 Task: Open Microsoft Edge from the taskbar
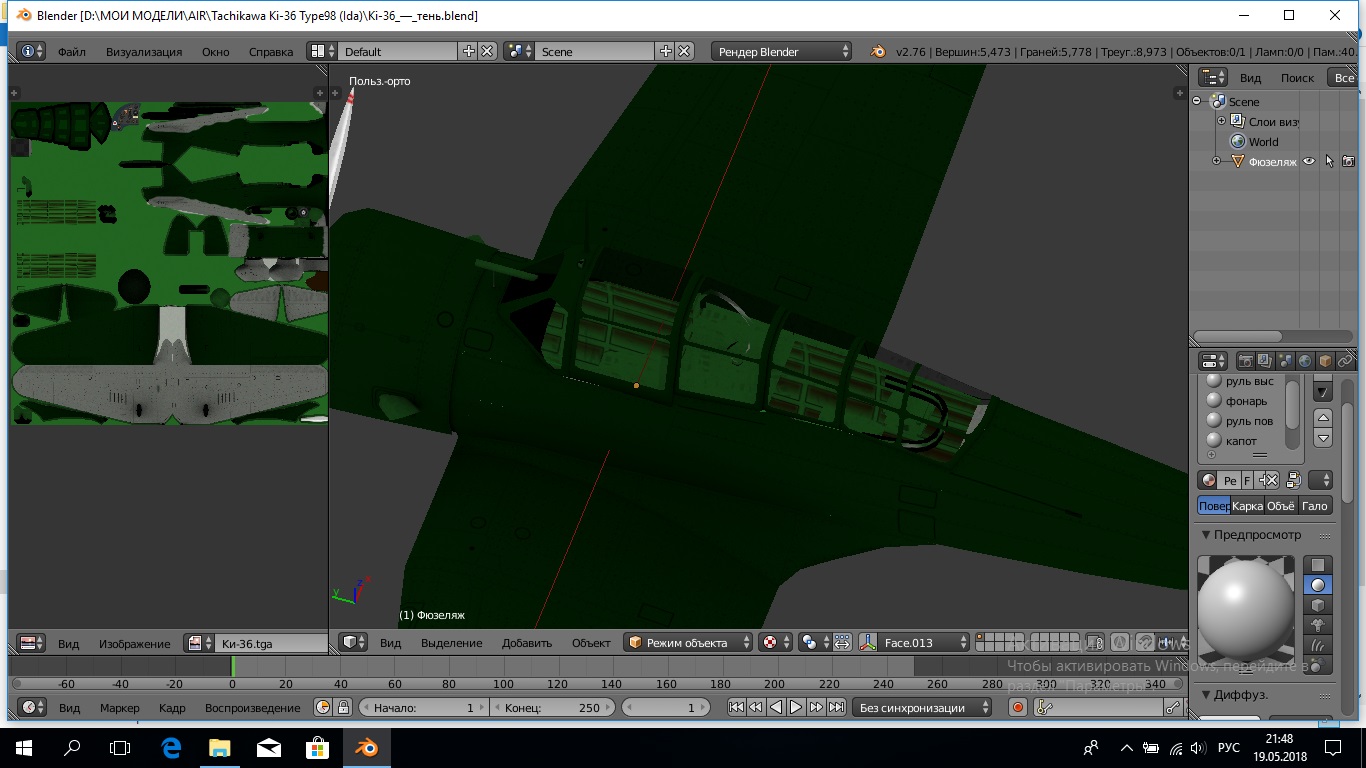coord(171,747)
